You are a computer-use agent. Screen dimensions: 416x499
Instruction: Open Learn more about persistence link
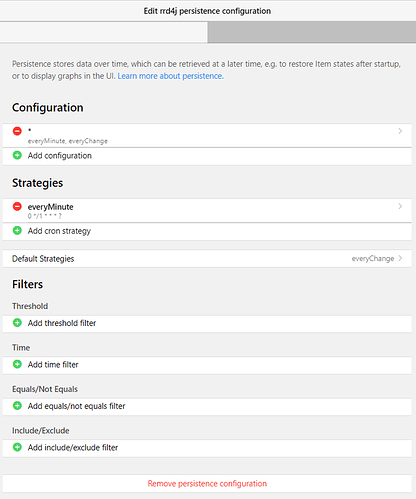point(170,76)
